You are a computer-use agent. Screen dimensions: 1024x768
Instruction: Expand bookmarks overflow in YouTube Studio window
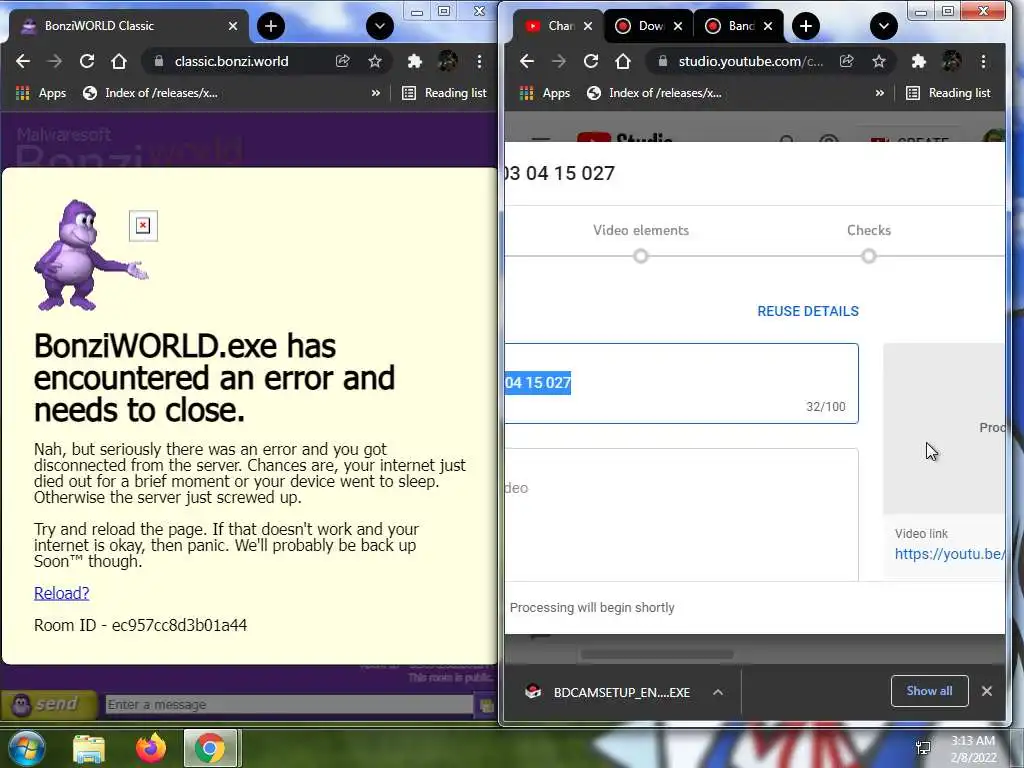(880, 93)
